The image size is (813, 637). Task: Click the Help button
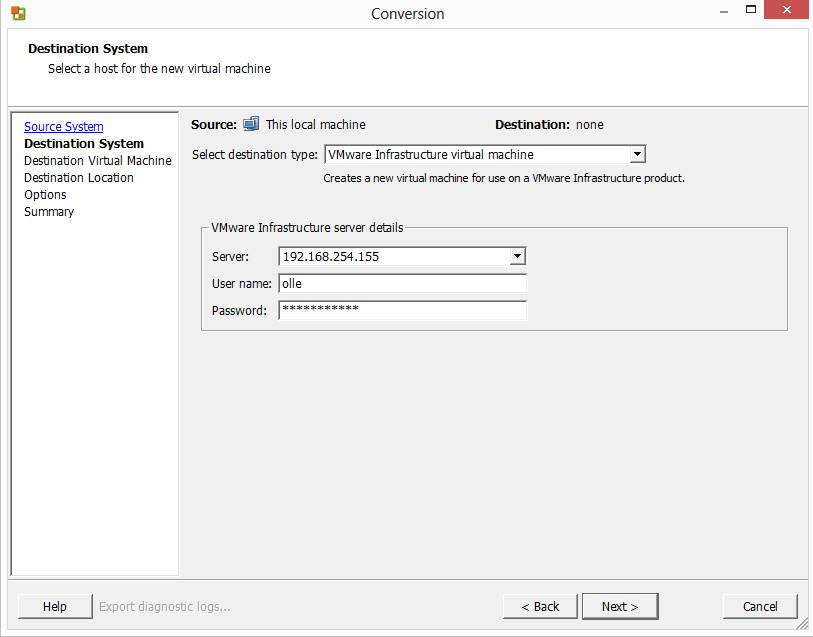click(x=55, y=606)
